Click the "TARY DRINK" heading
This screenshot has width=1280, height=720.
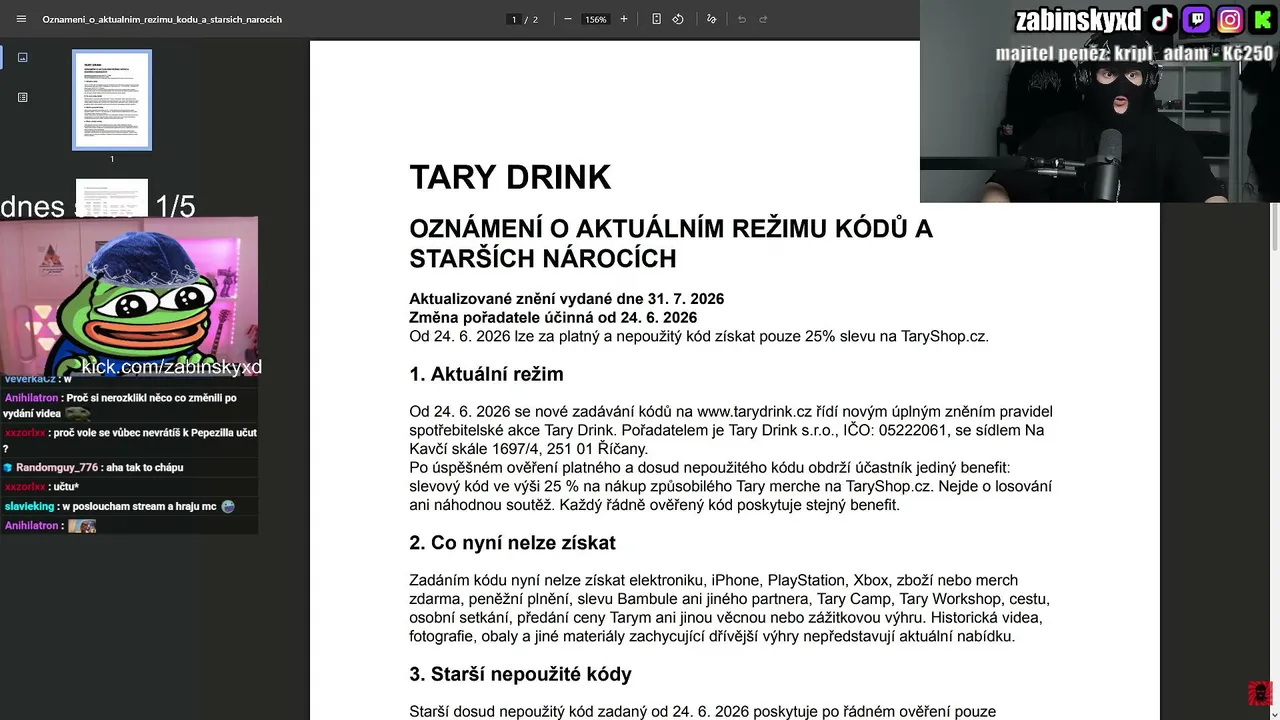[x=510, y=177]
